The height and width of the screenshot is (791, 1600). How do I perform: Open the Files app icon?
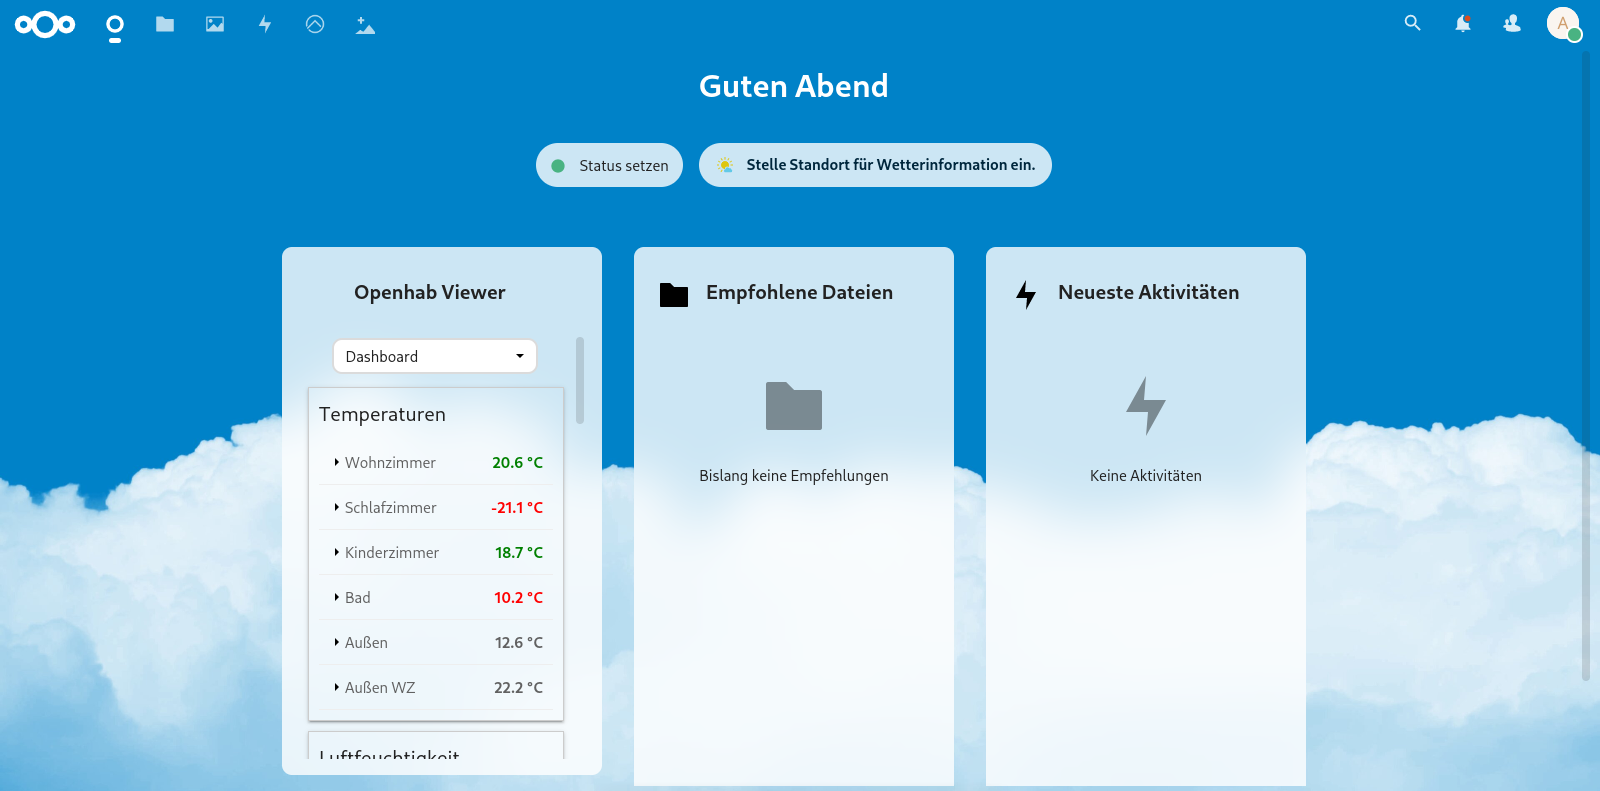pos(165,24)
